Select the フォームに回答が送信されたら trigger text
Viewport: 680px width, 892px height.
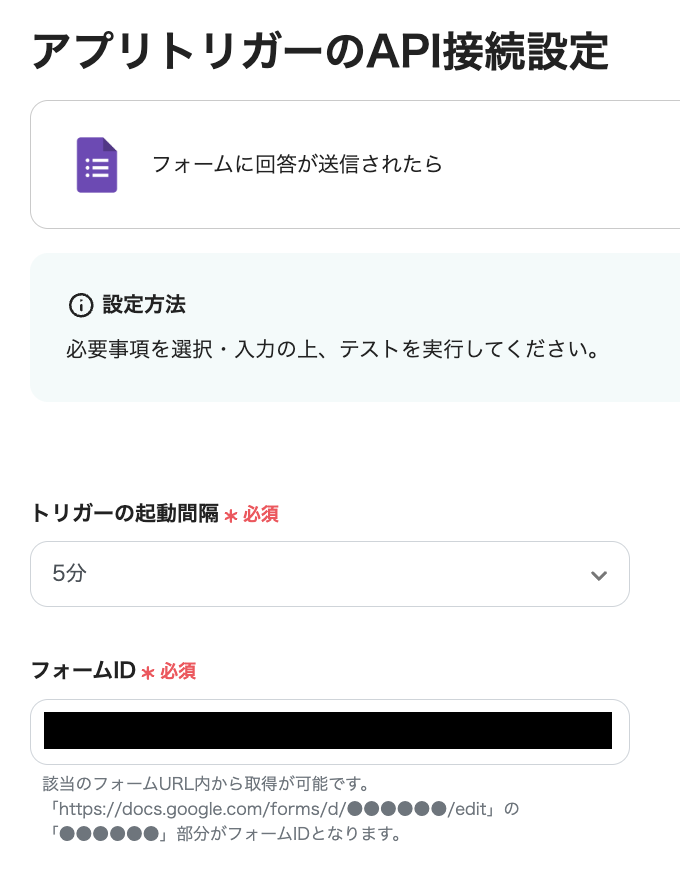[x=297, y=165]
